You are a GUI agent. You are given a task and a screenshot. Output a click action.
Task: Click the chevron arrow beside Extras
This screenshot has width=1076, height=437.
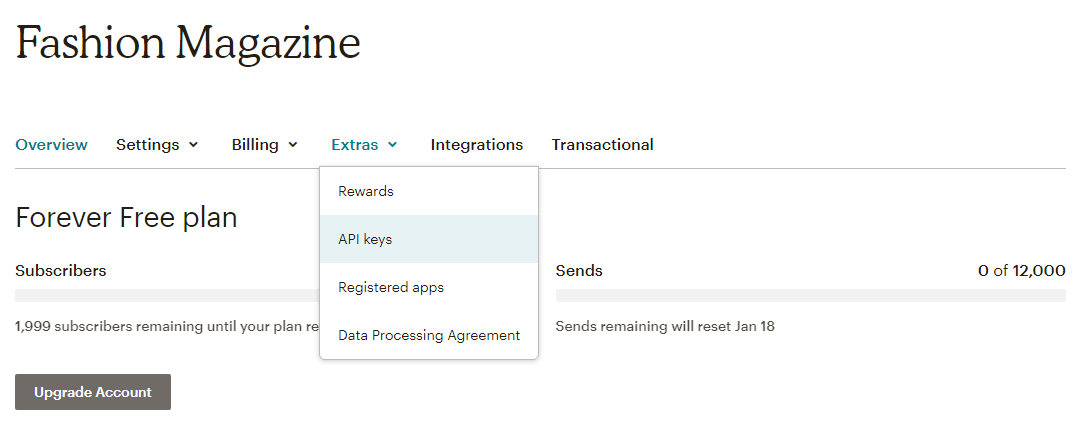pyautogui.click(x=393, y=145)
